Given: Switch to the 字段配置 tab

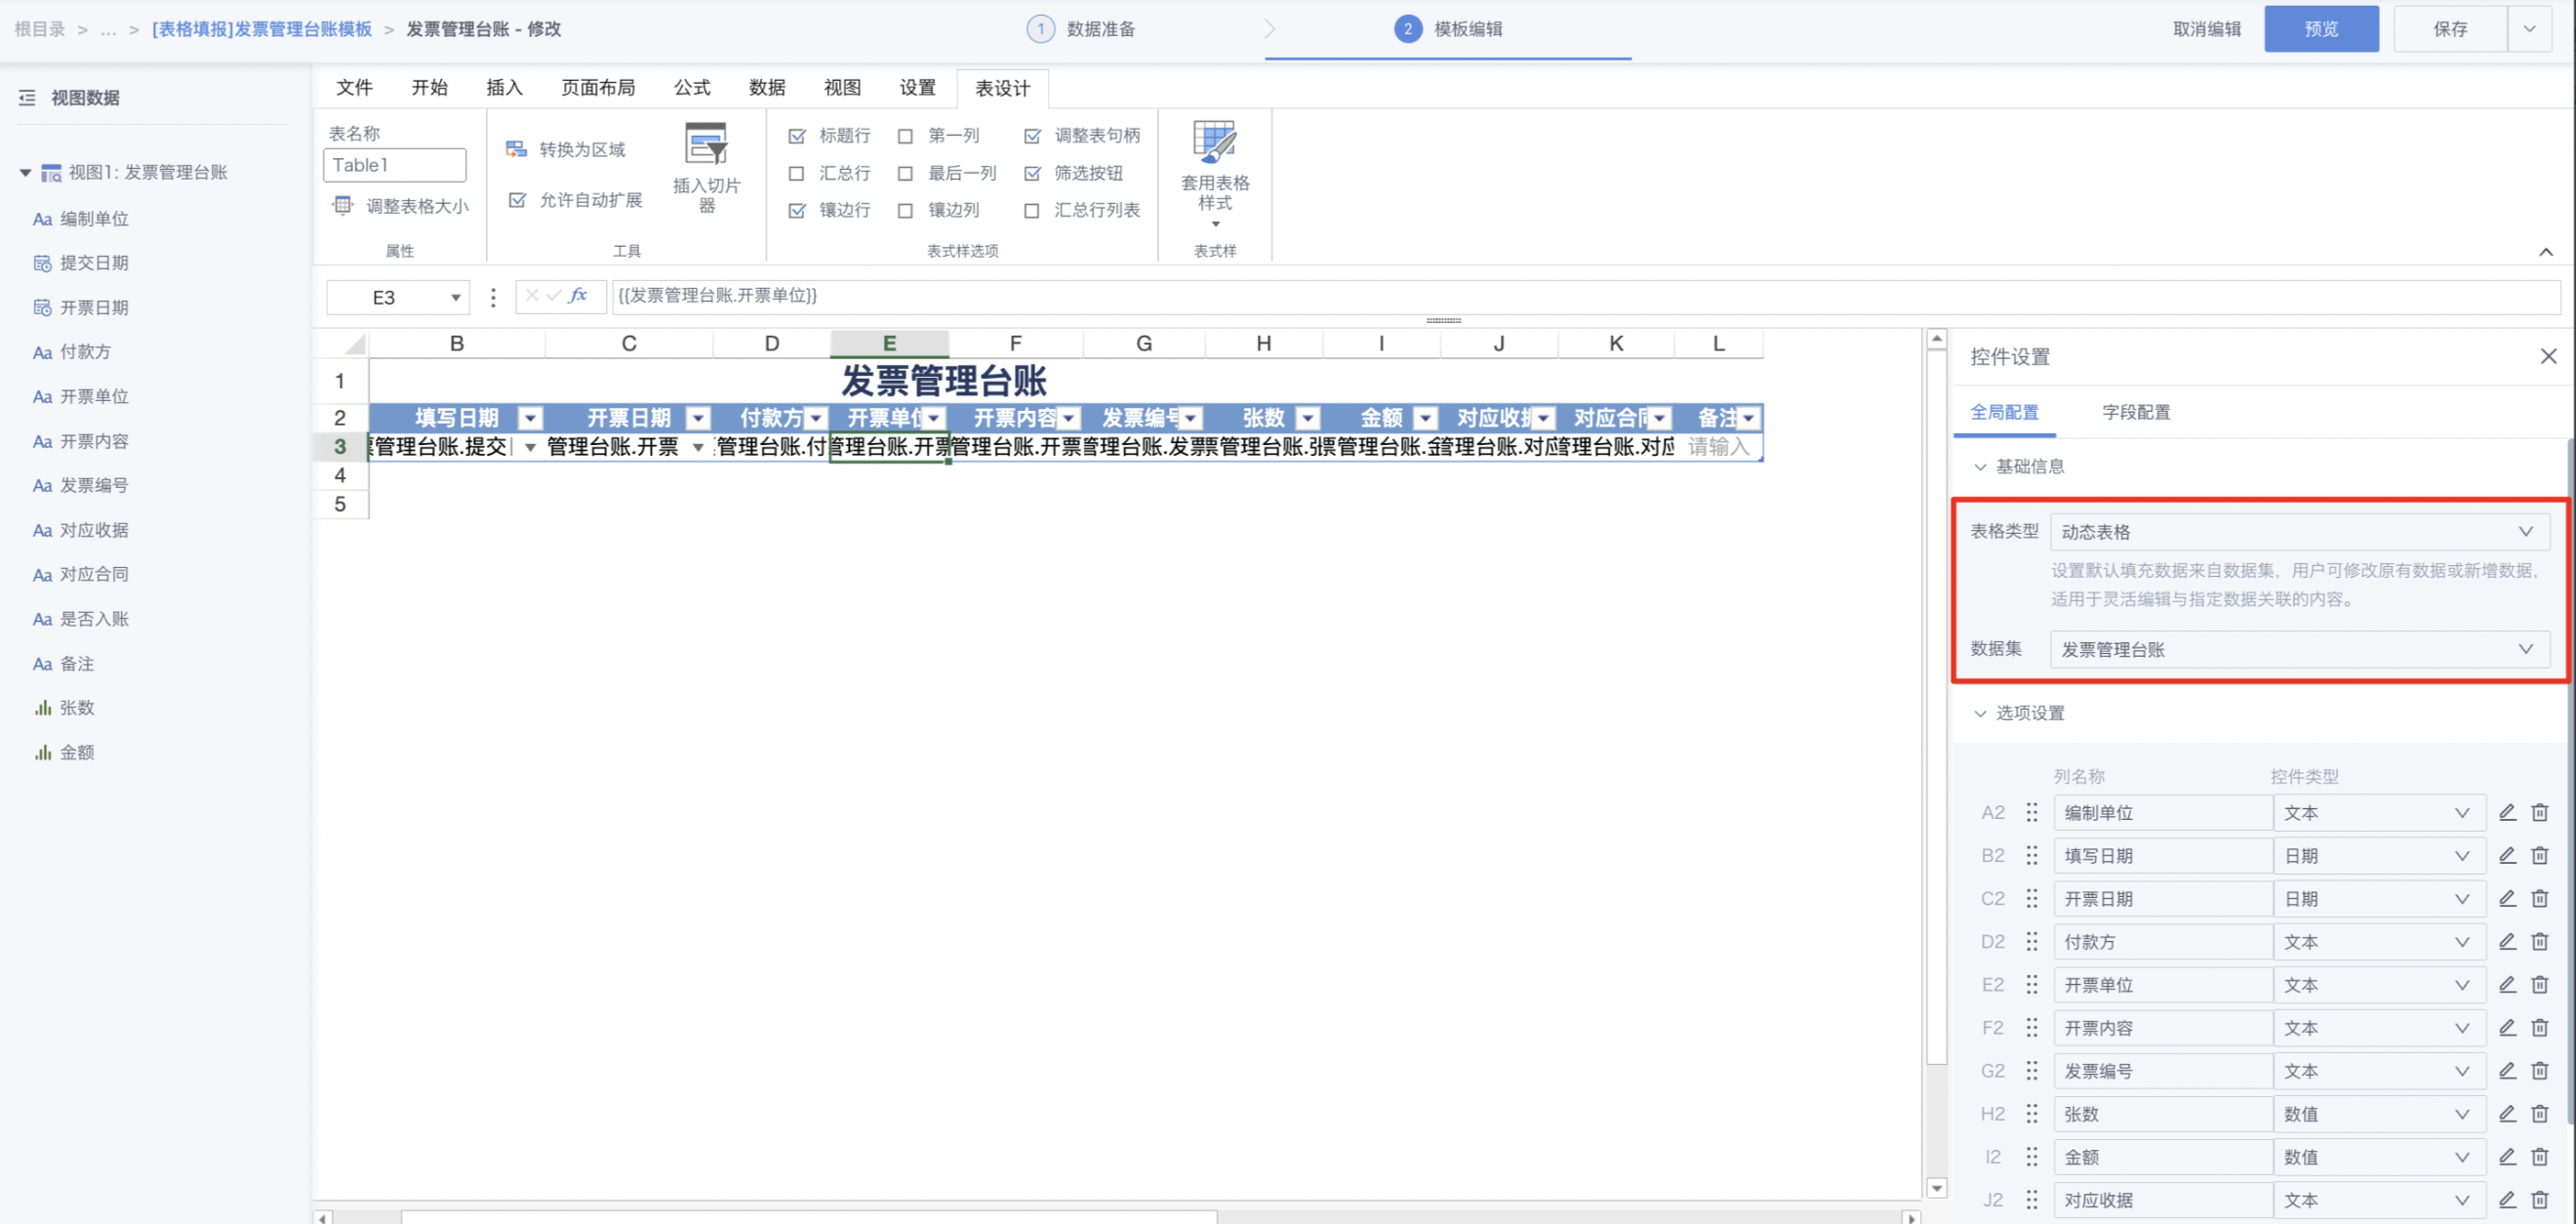Looking at the screenshot, I should tap(2135, 412).
